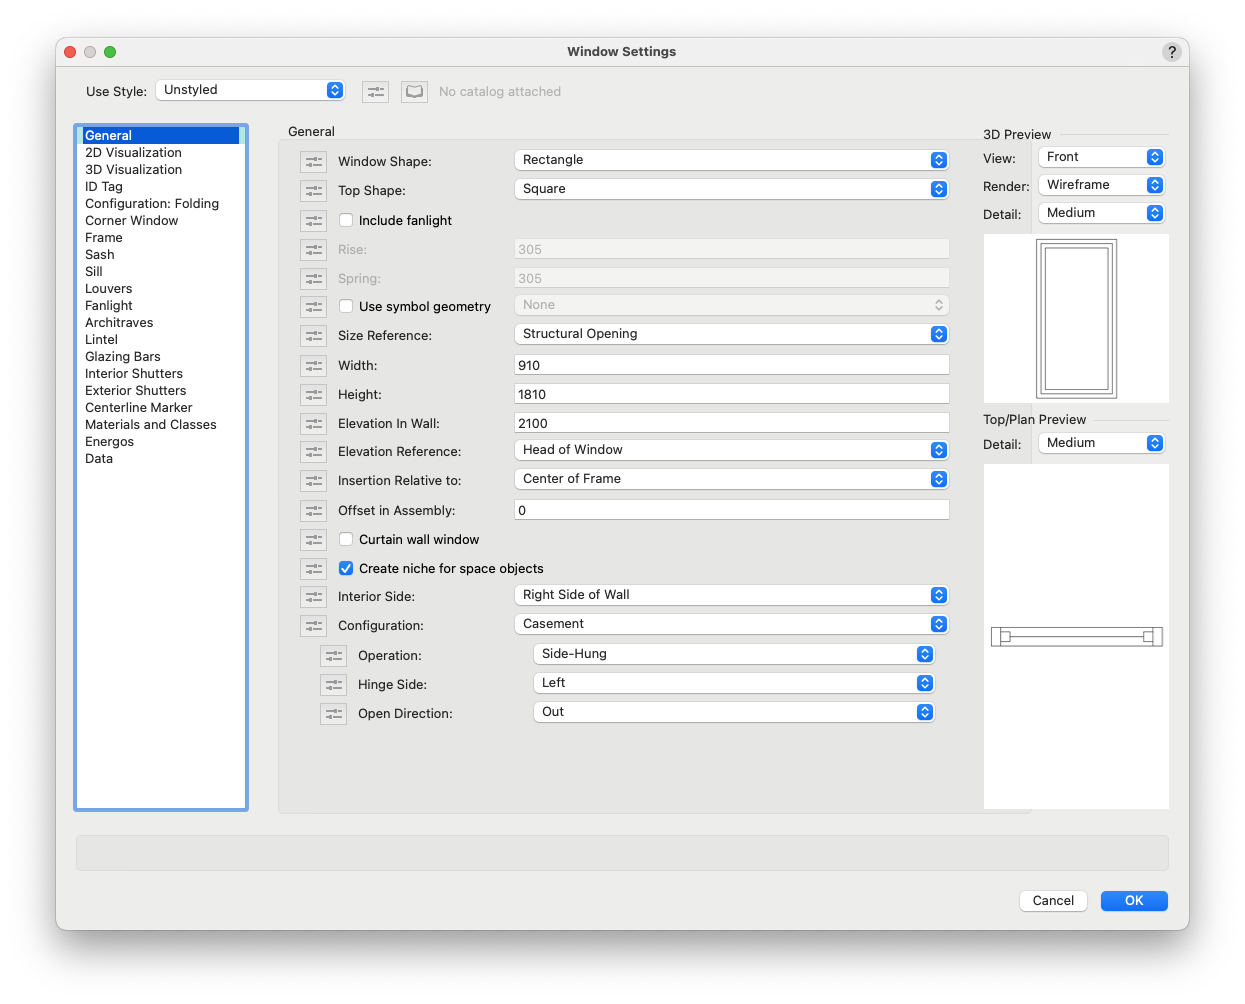Image resolution: width=1245 pixels, height=1004 pixels.
Task: Click the style toggle icon beside Hinge Side
Action: point(333,685)
